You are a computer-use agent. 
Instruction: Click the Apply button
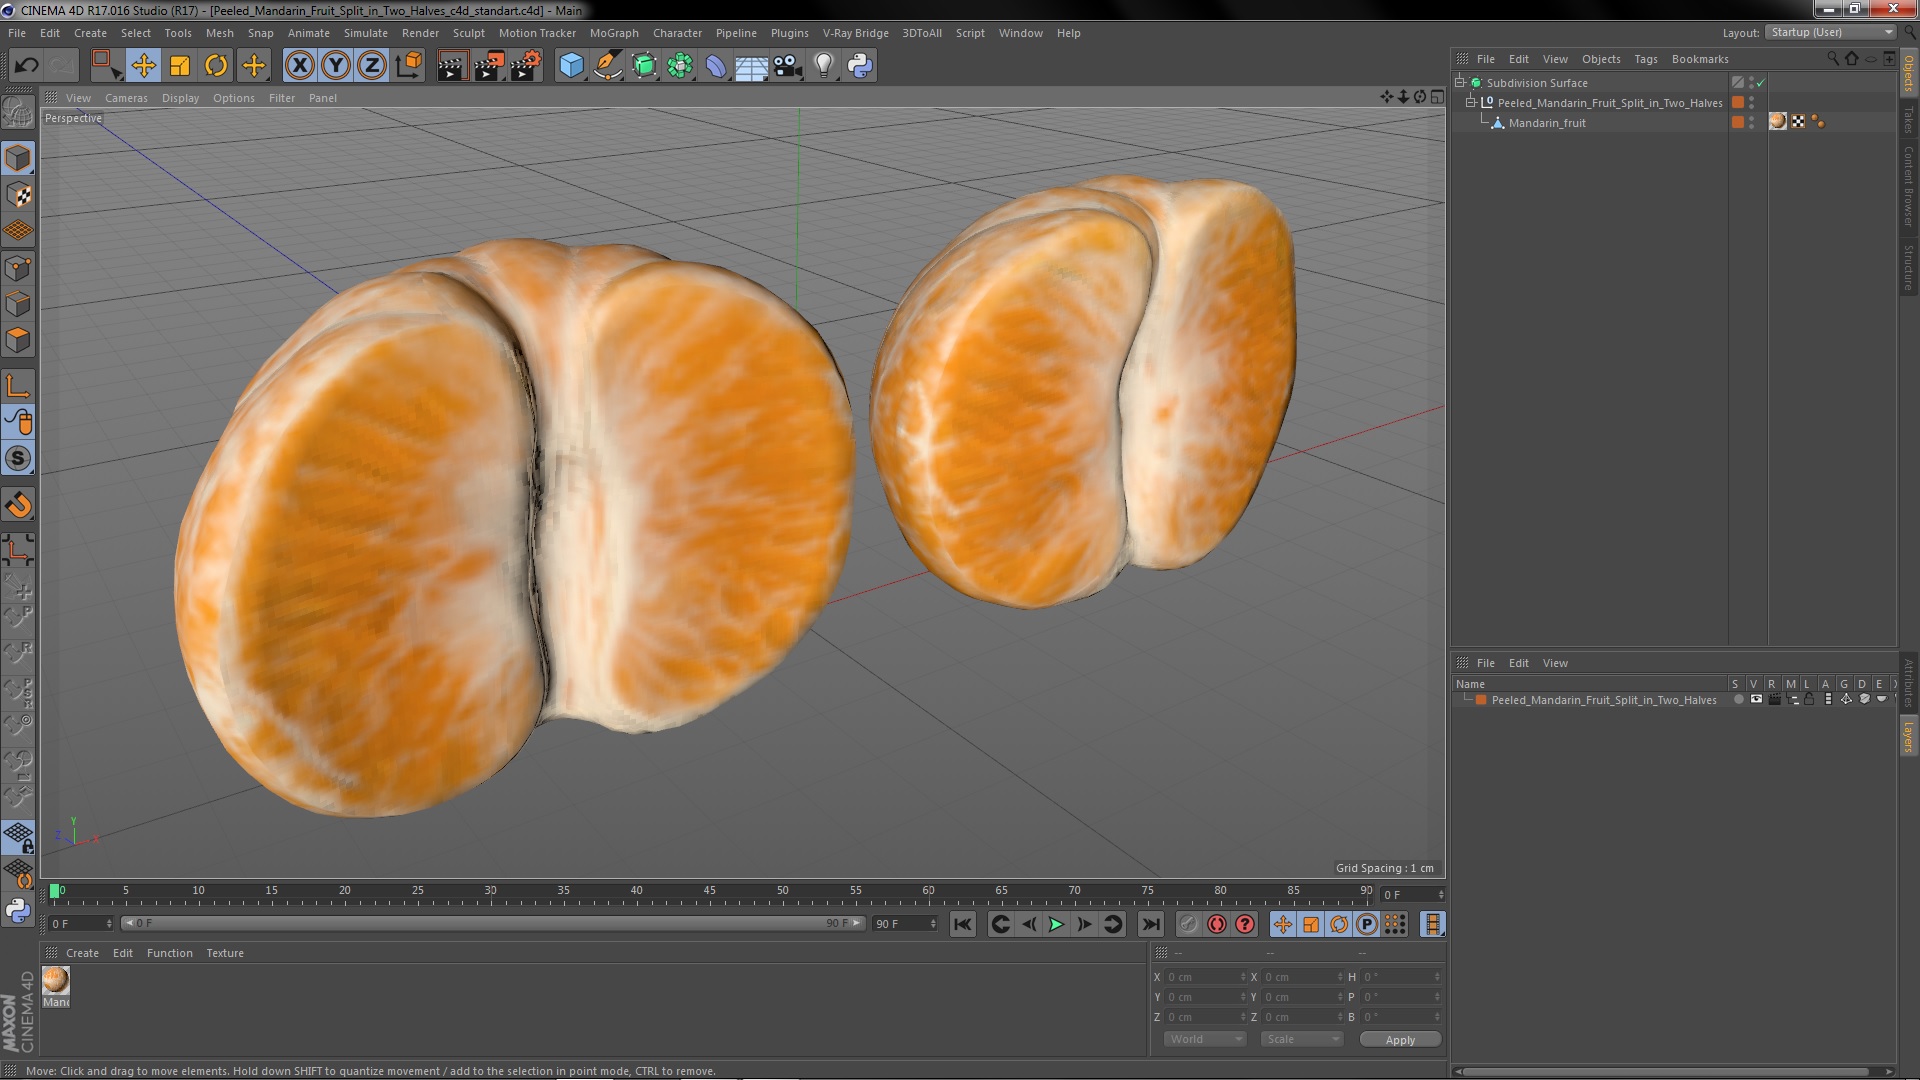click(1399, 1039)
